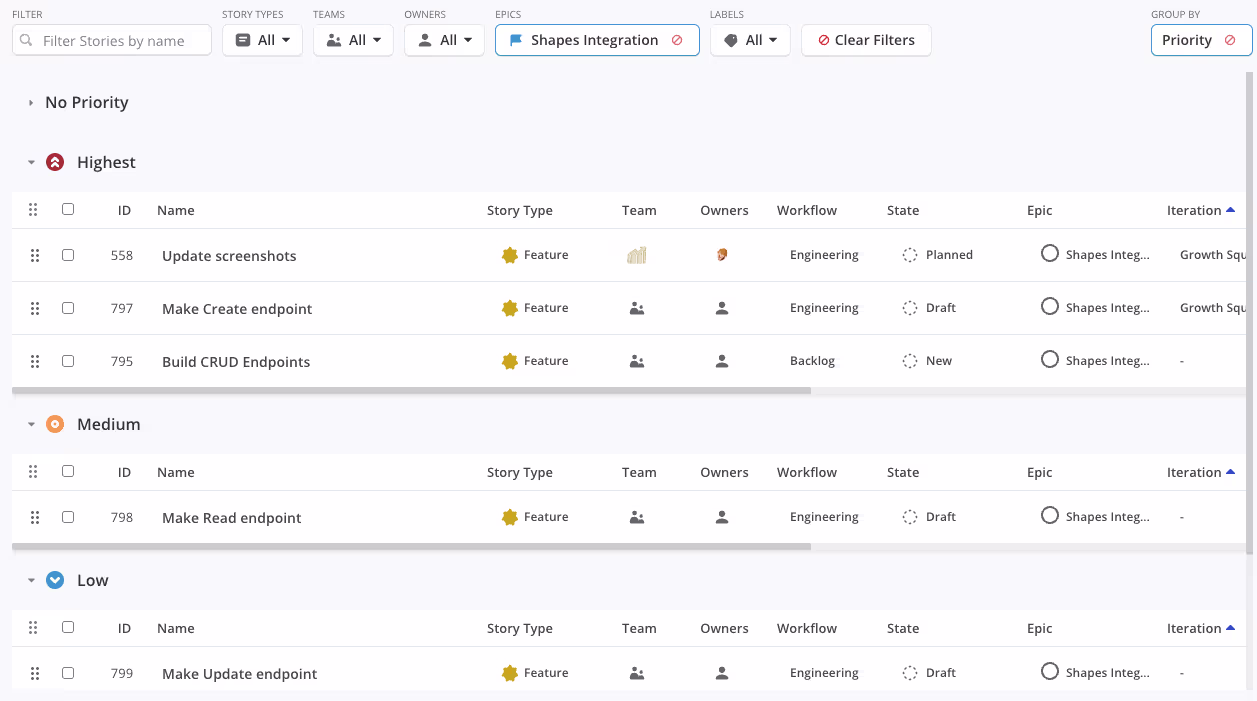Open the Update screenshots story

click(229, 256)
